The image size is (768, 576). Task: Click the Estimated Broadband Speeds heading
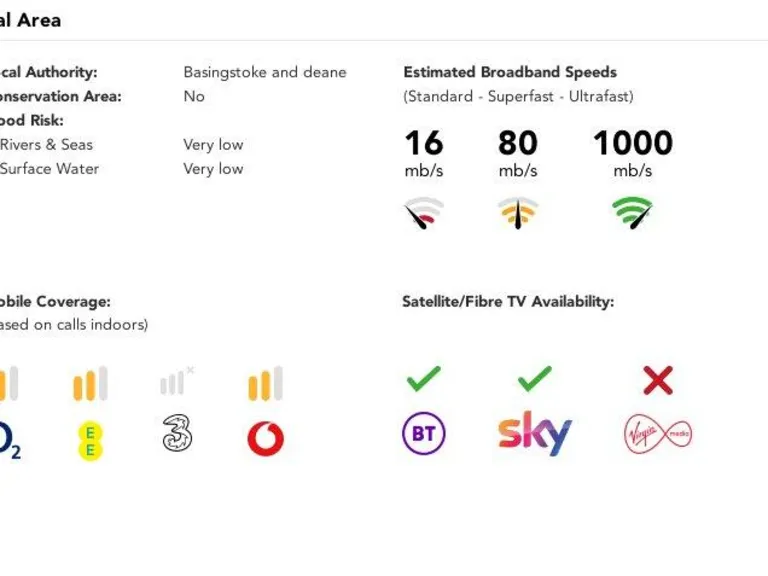tap(510, 72)
